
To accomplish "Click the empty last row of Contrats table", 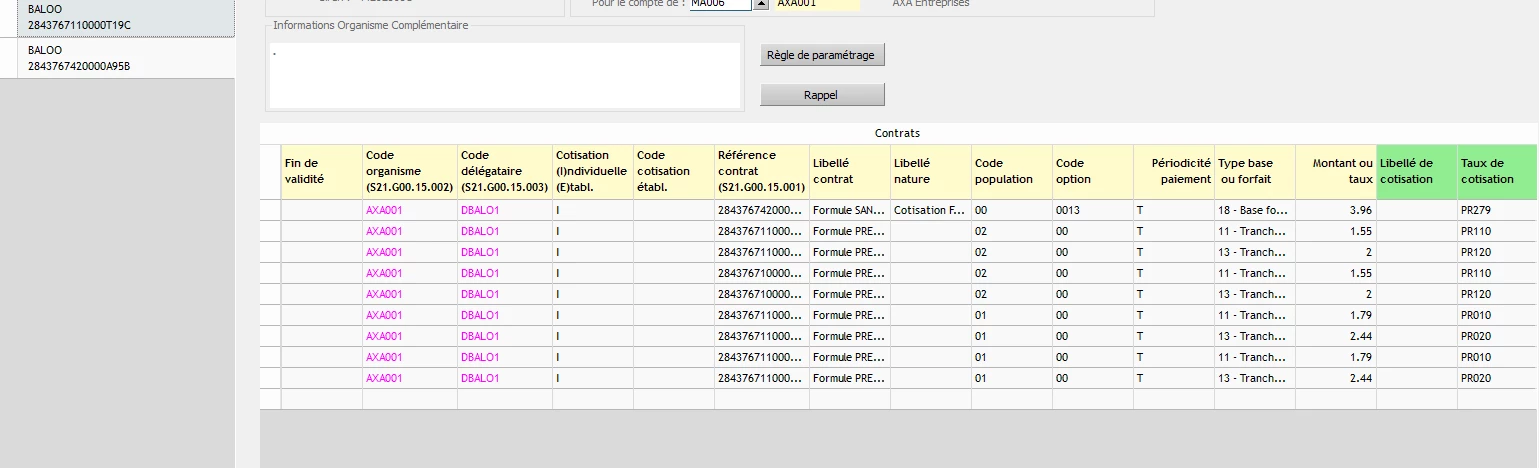I will coord(898,399).
